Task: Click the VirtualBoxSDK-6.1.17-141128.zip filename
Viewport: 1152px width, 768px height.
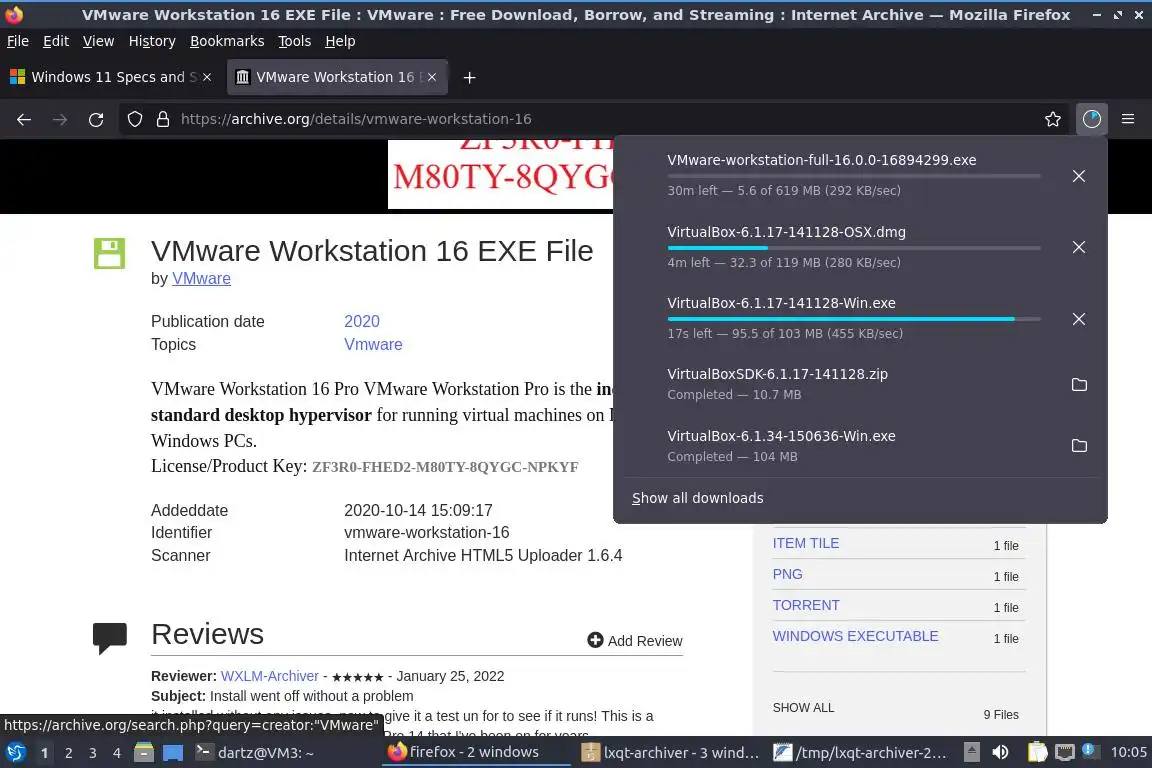Action: 777,374
